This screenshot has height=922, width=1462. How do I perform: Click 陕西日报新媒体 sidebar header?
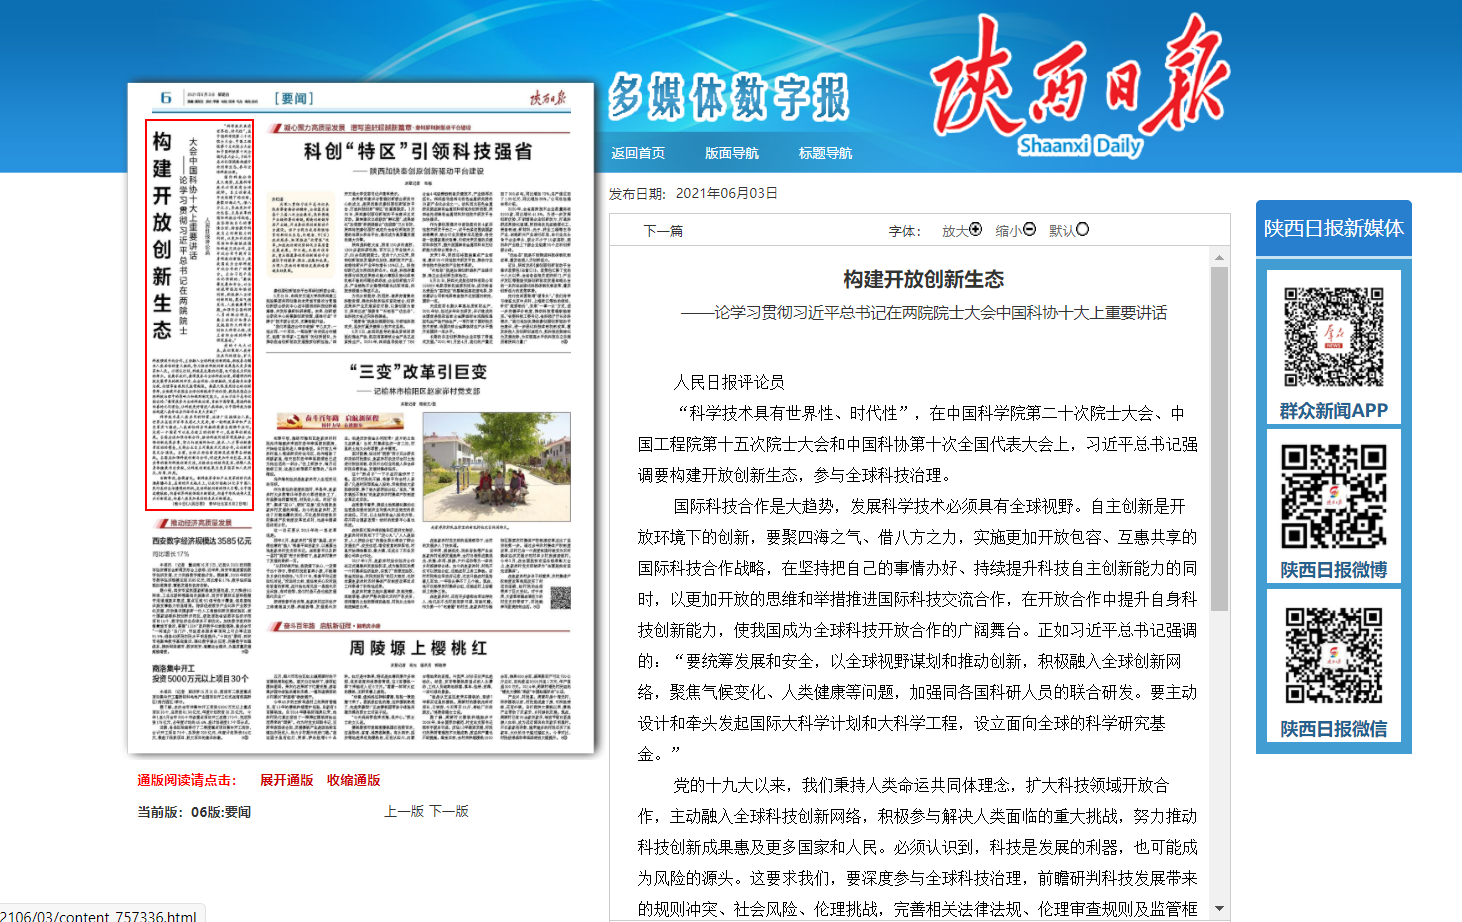1334,228
